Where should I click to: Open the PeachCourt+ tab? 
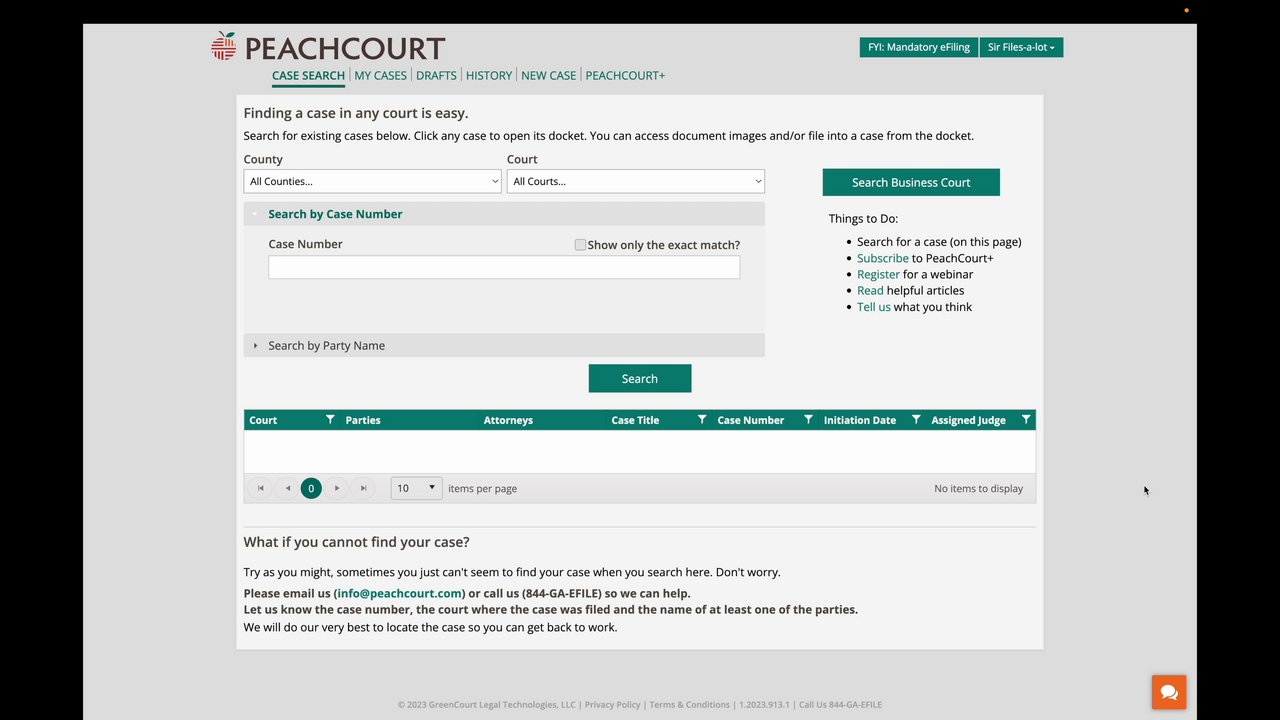pos(625,75)
